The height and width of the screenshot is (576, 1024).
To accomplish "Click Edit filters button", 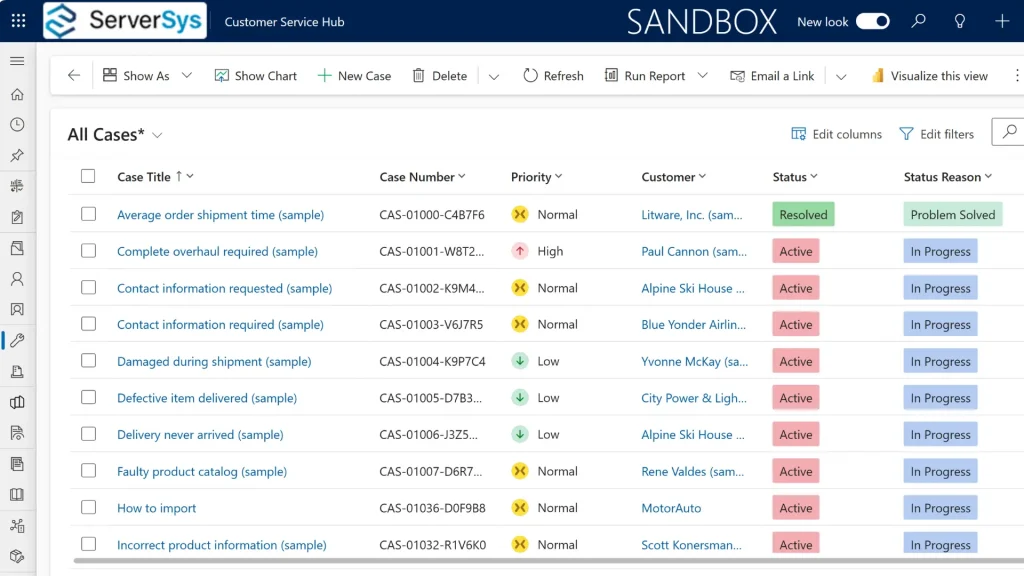I will pos(936,134).
